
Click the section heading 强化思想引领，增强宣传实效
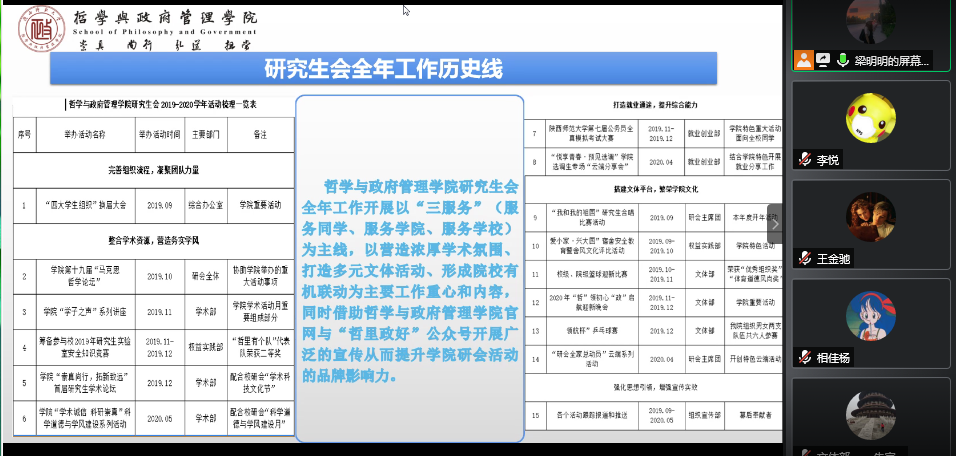pyautogui.click(x=655, y=387)
